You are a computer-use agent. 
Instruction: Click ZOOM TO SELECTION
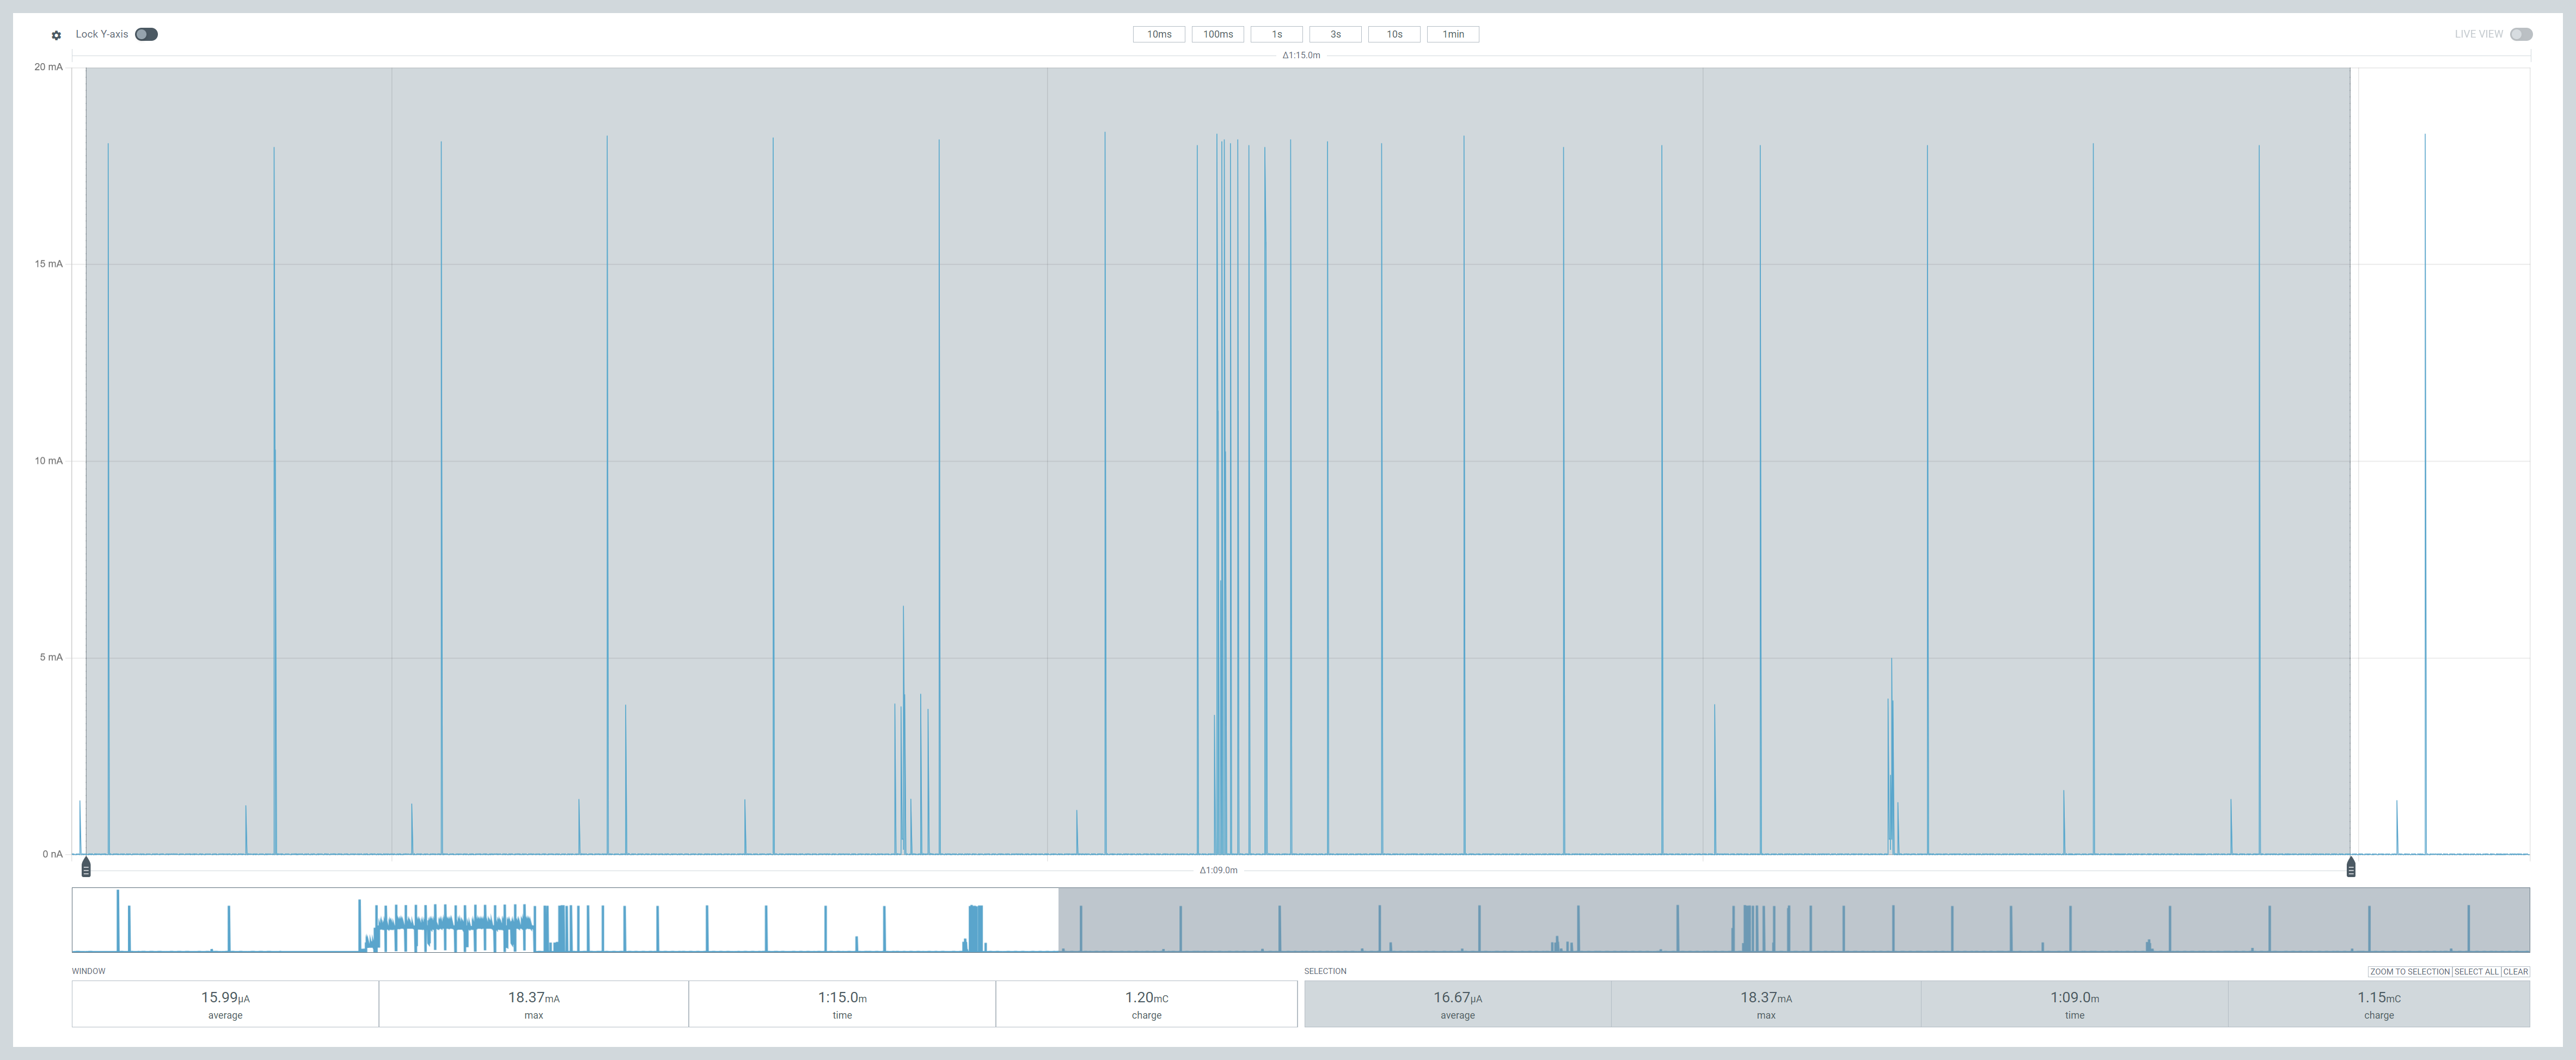point(2409,971)
